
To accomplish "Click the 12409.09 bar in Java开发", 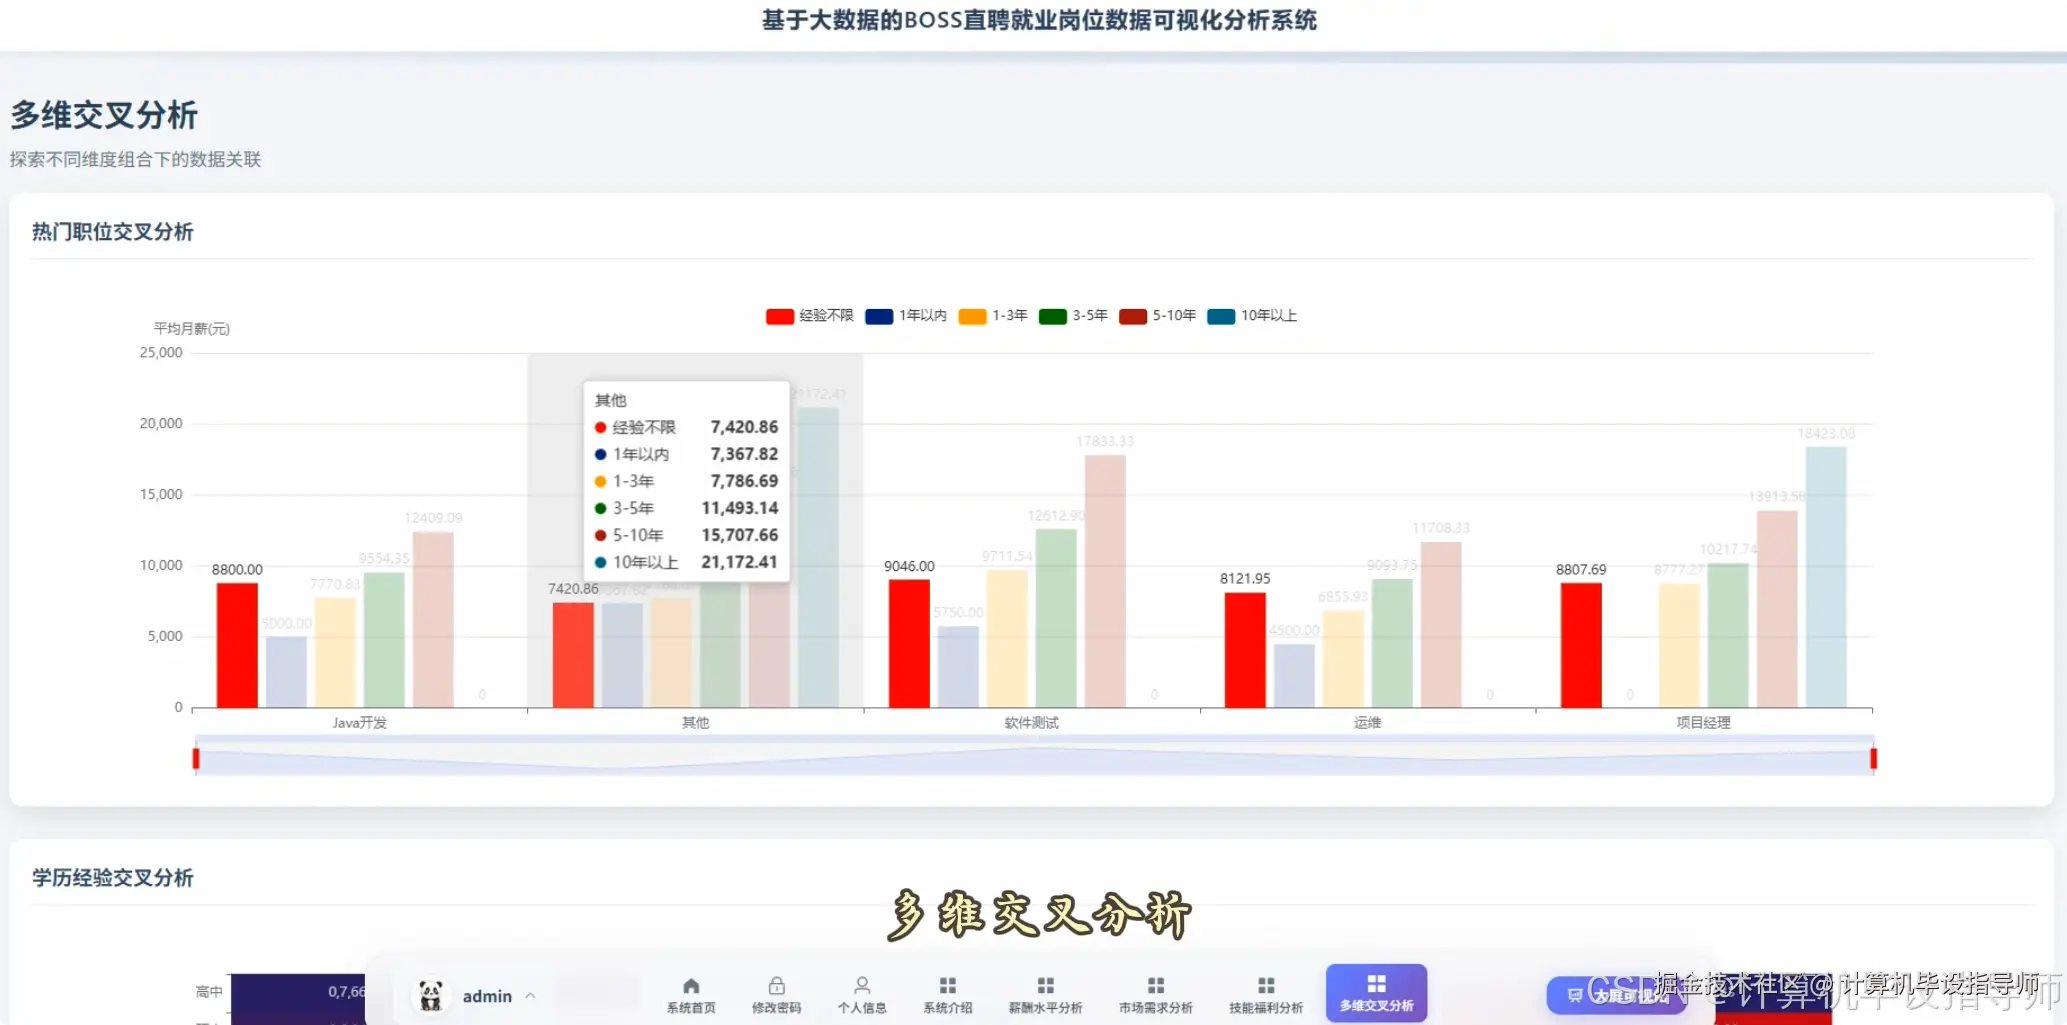I will [x=433, y=620].
